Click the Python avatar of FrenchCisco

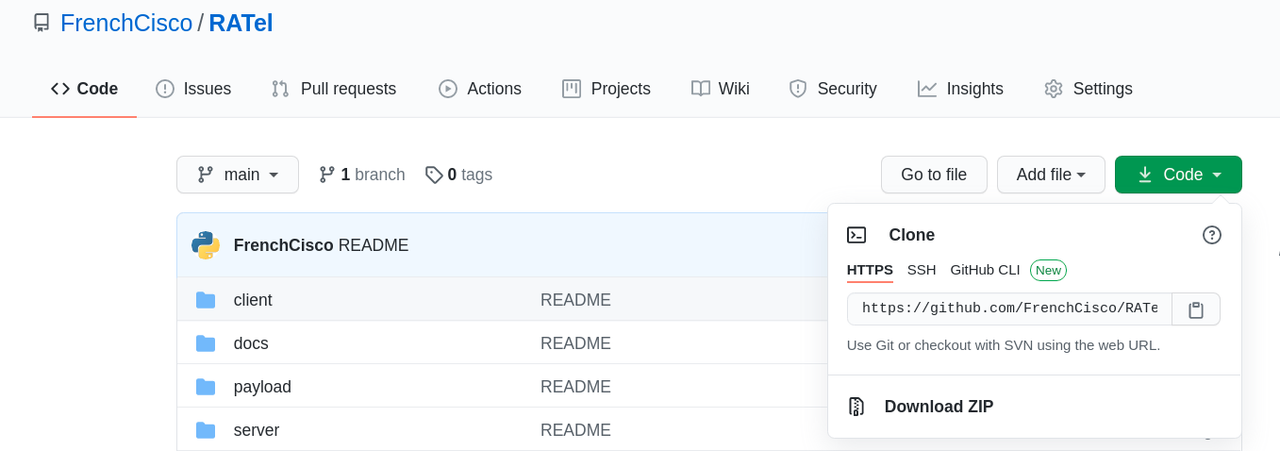tap(206, 245)
